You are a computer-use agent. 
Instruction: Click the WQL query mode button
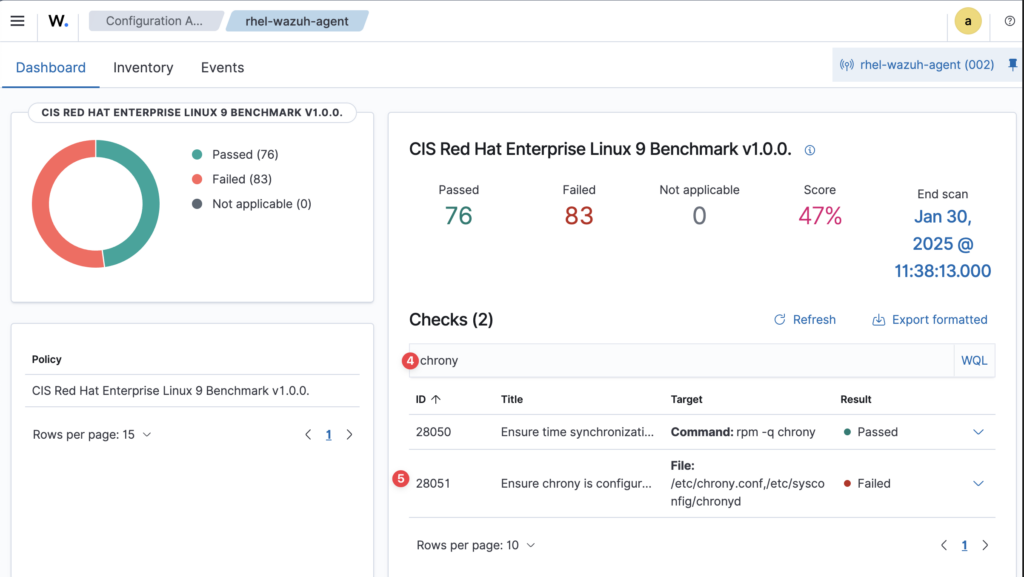(974, 360)
